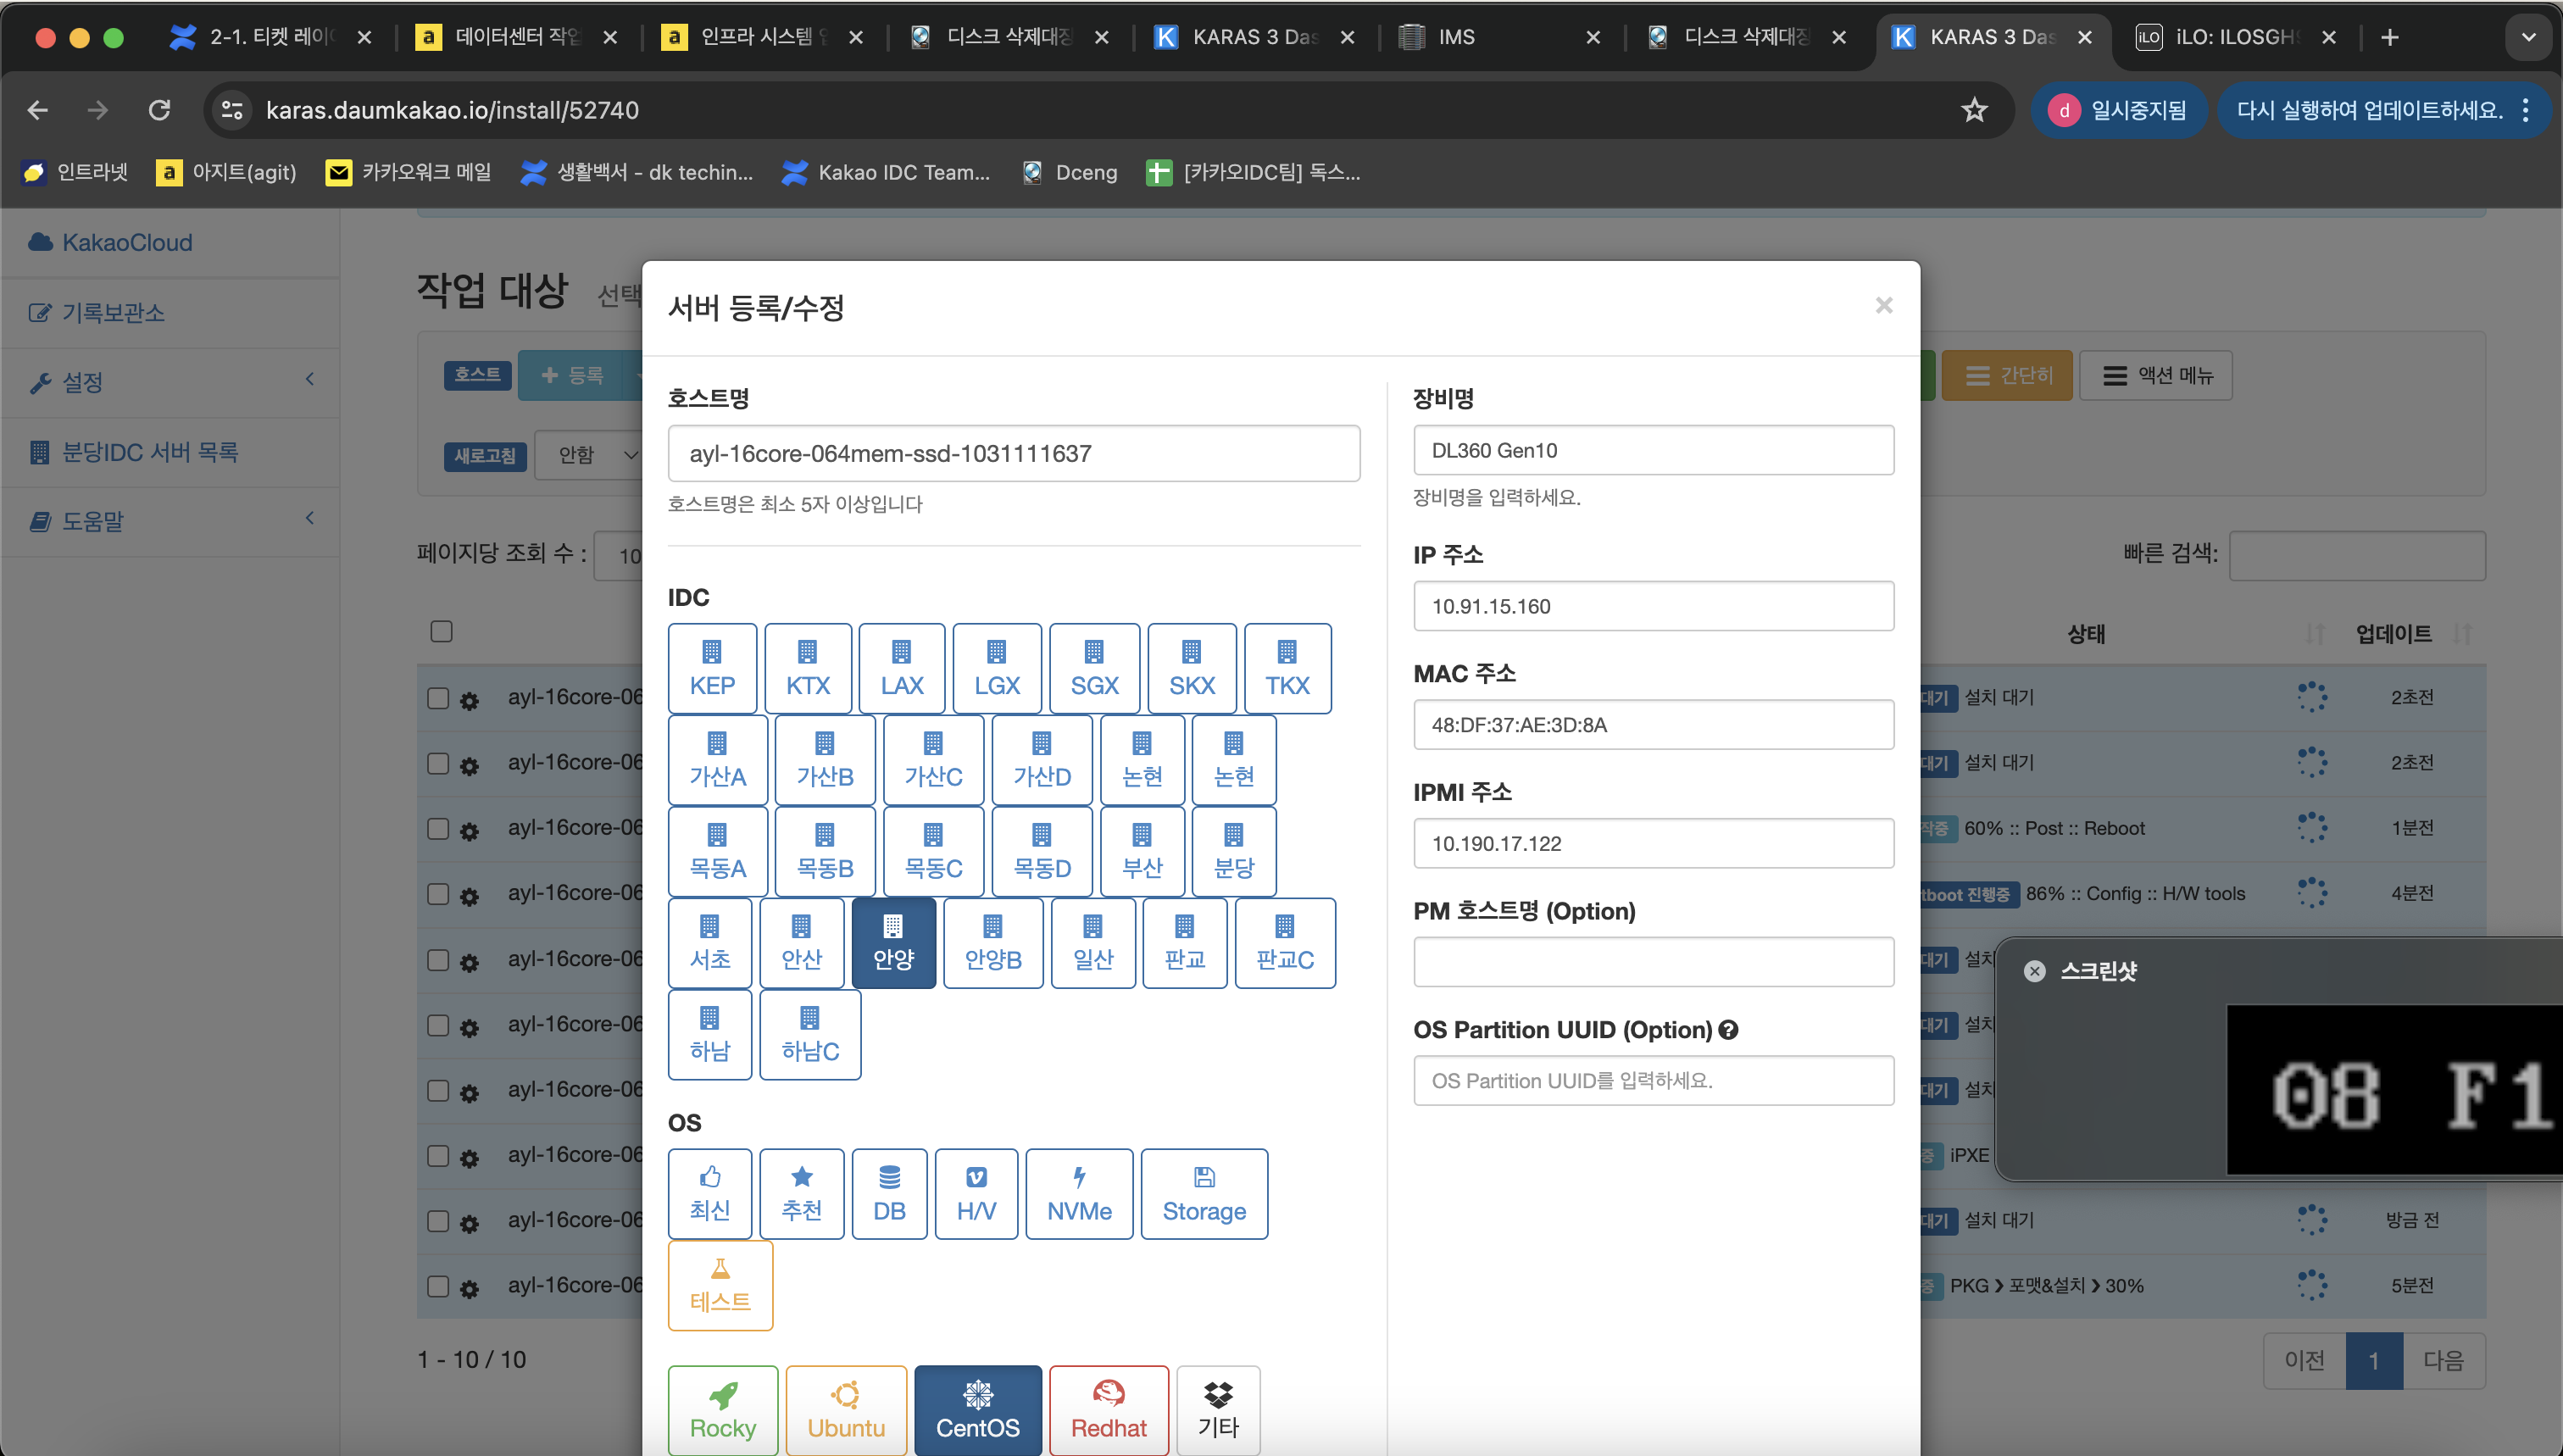Dismiss the 스크린샷 popup with its close icon

2034,971
